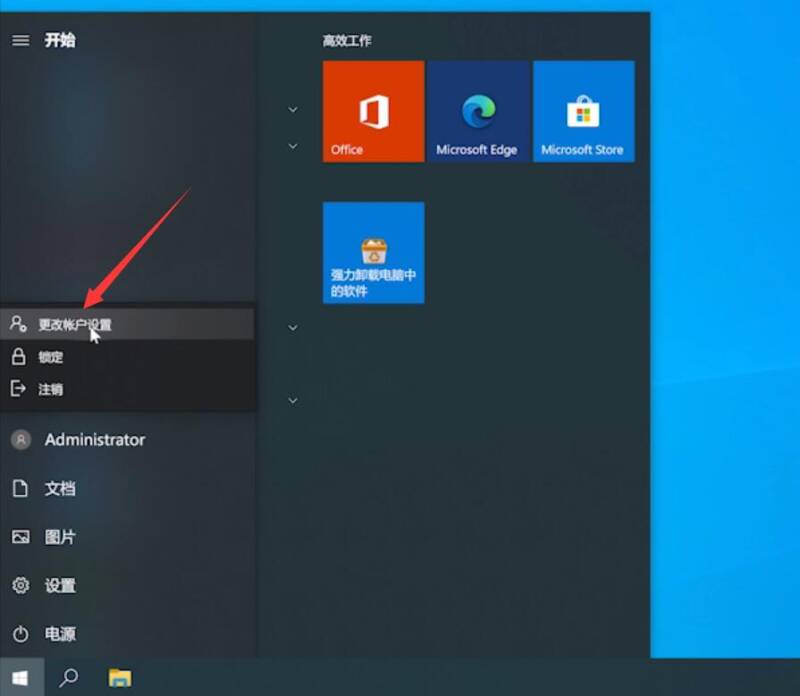Open the Microsoft Store tile
Viewport: 800px width, 696px height.
584,111
